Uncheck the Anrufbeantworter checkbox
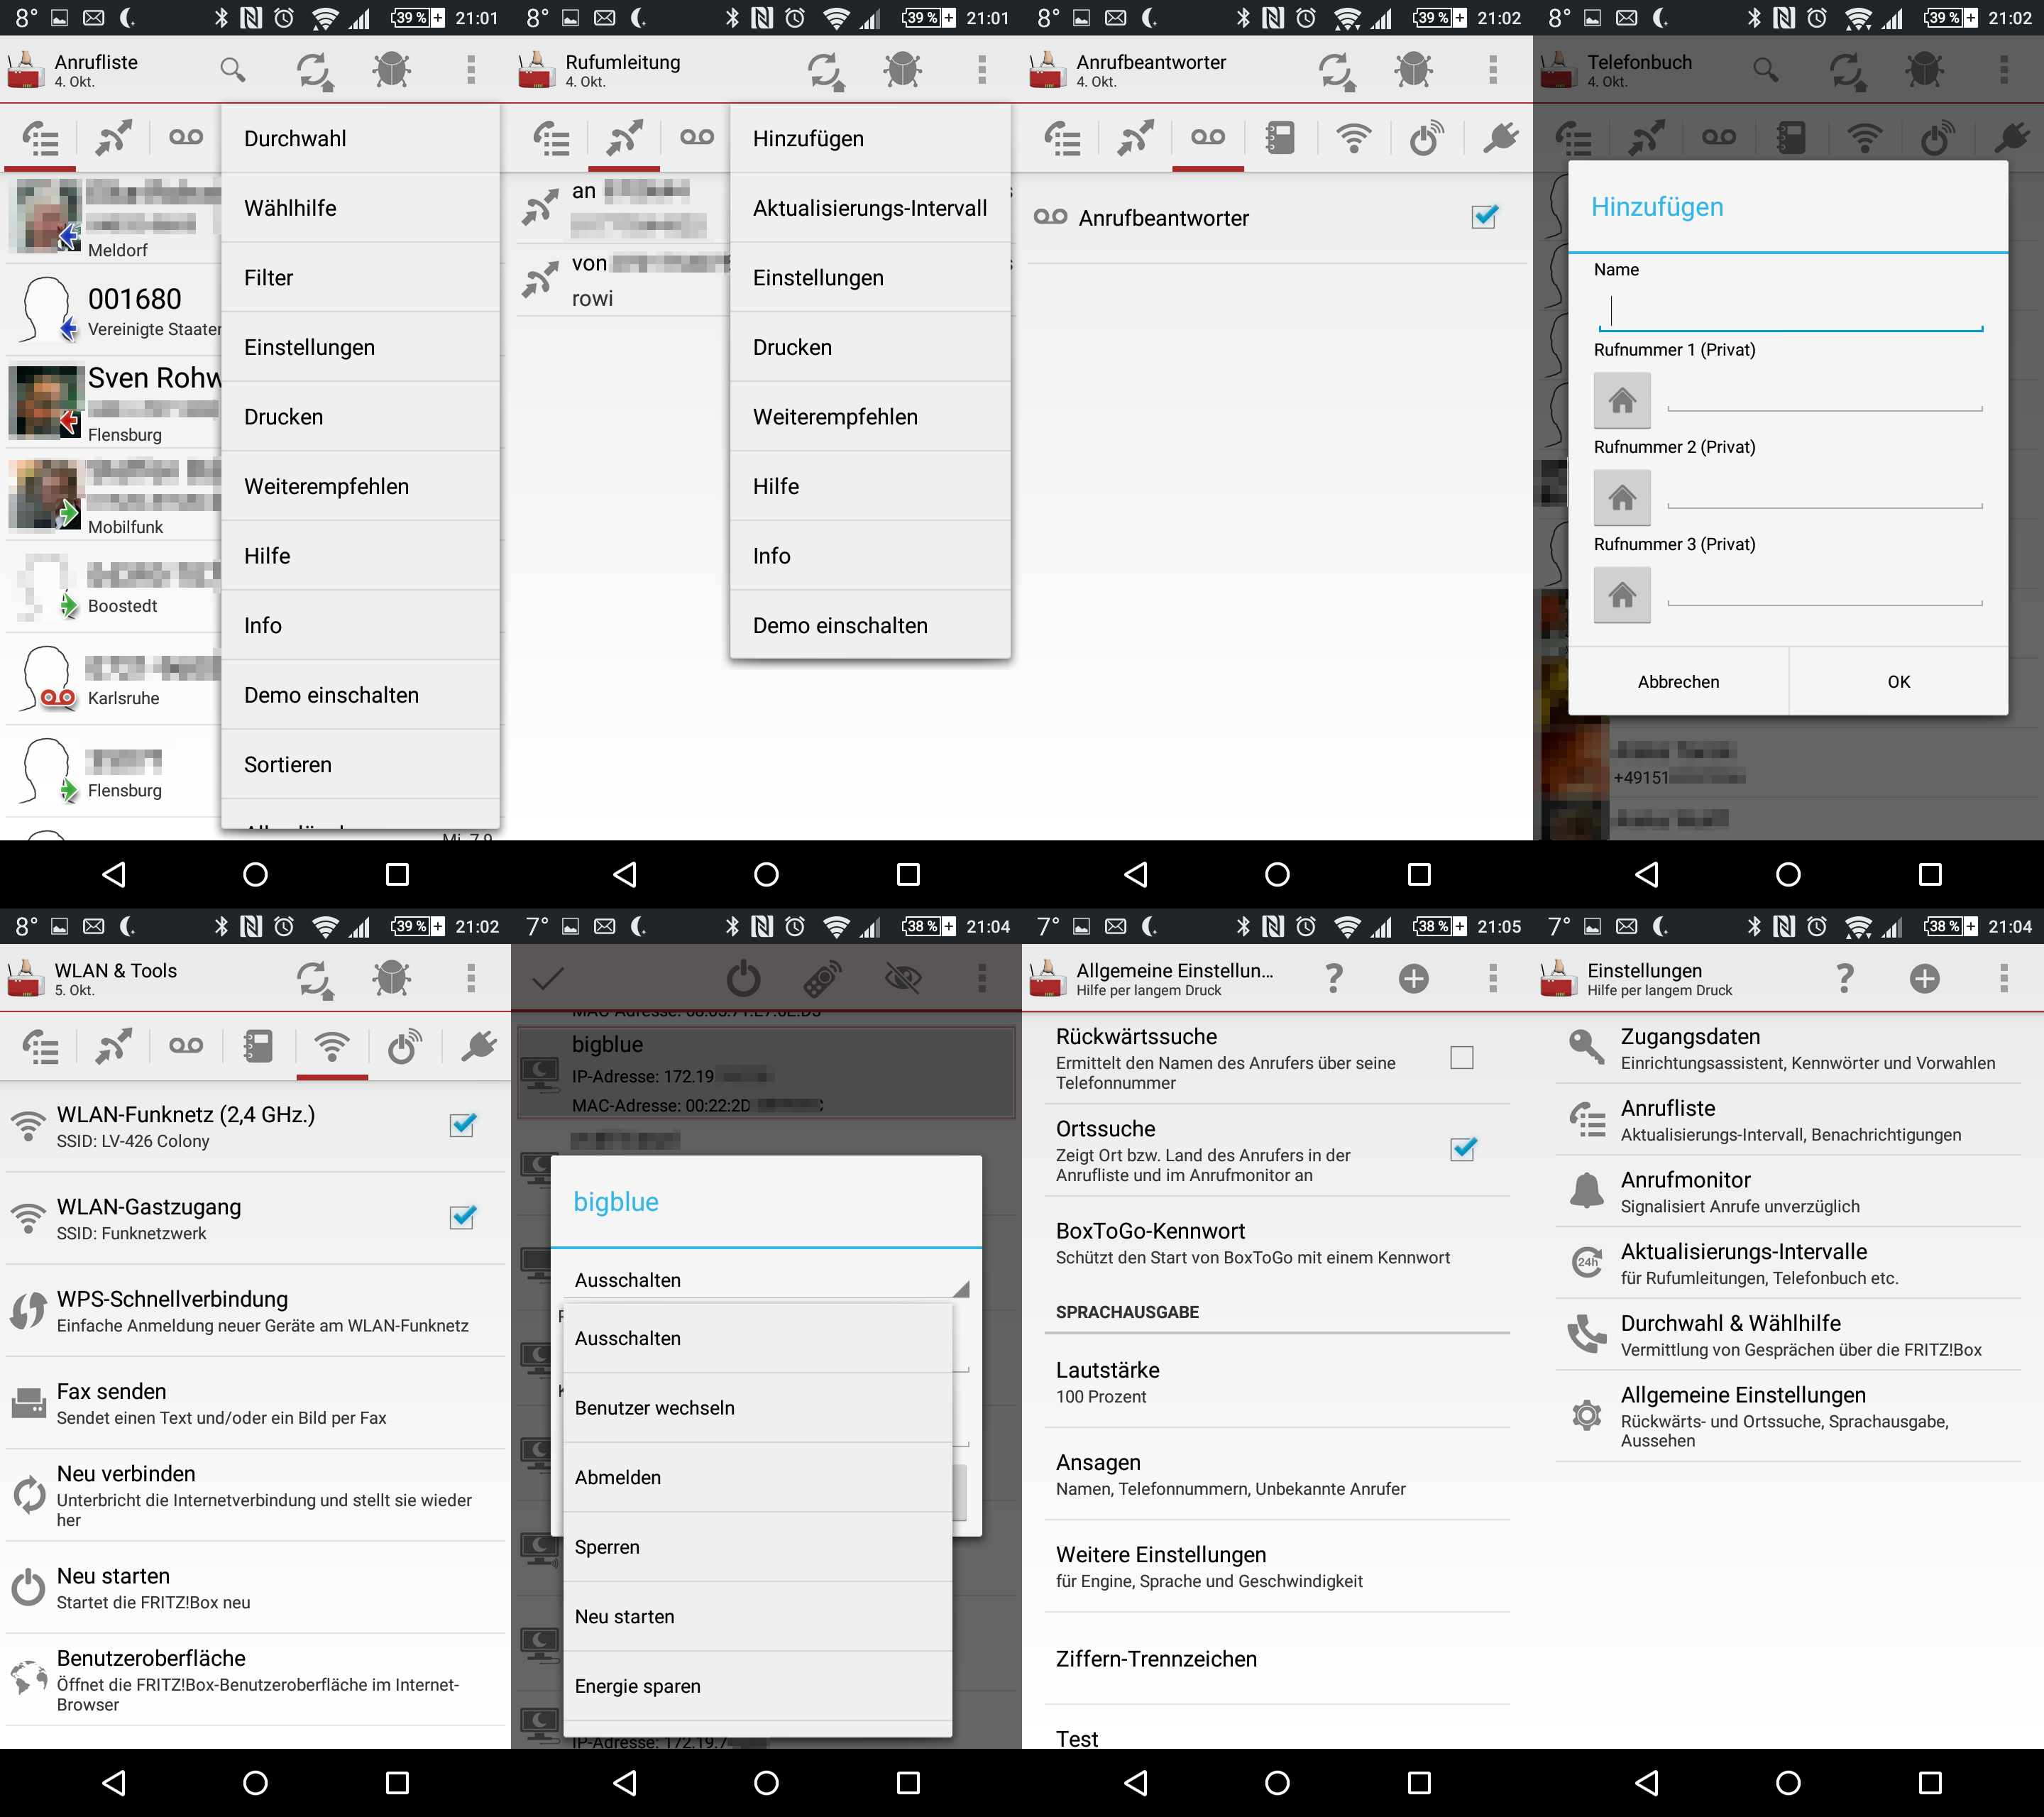2044x1817 pixels. click(1484, 216)
